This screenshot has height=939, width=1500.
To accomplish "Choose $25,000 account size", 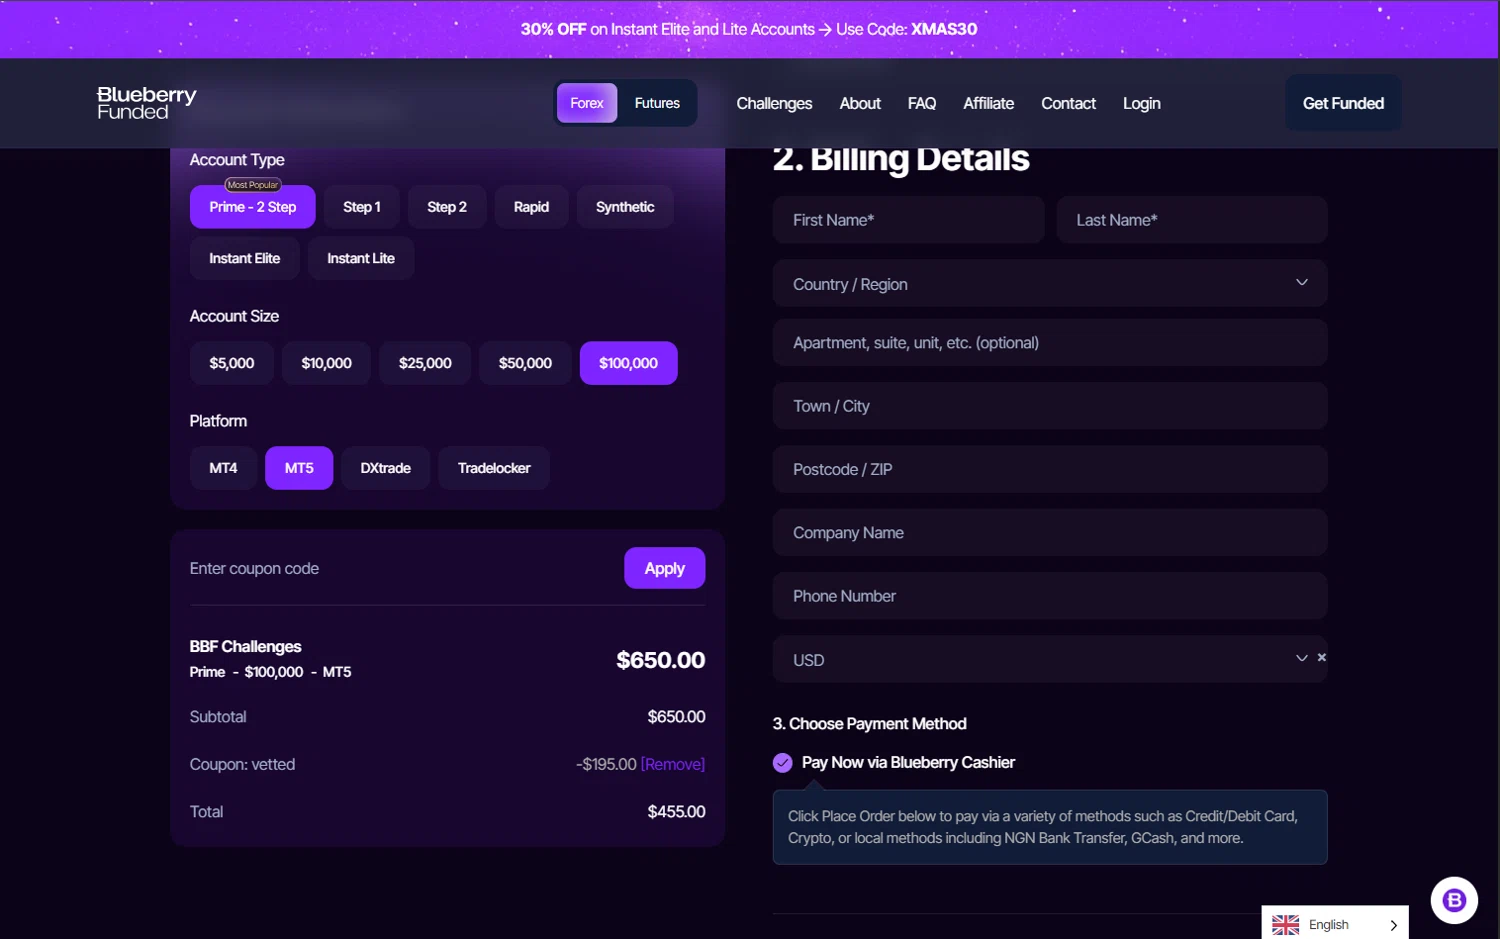I will point(425,363).
